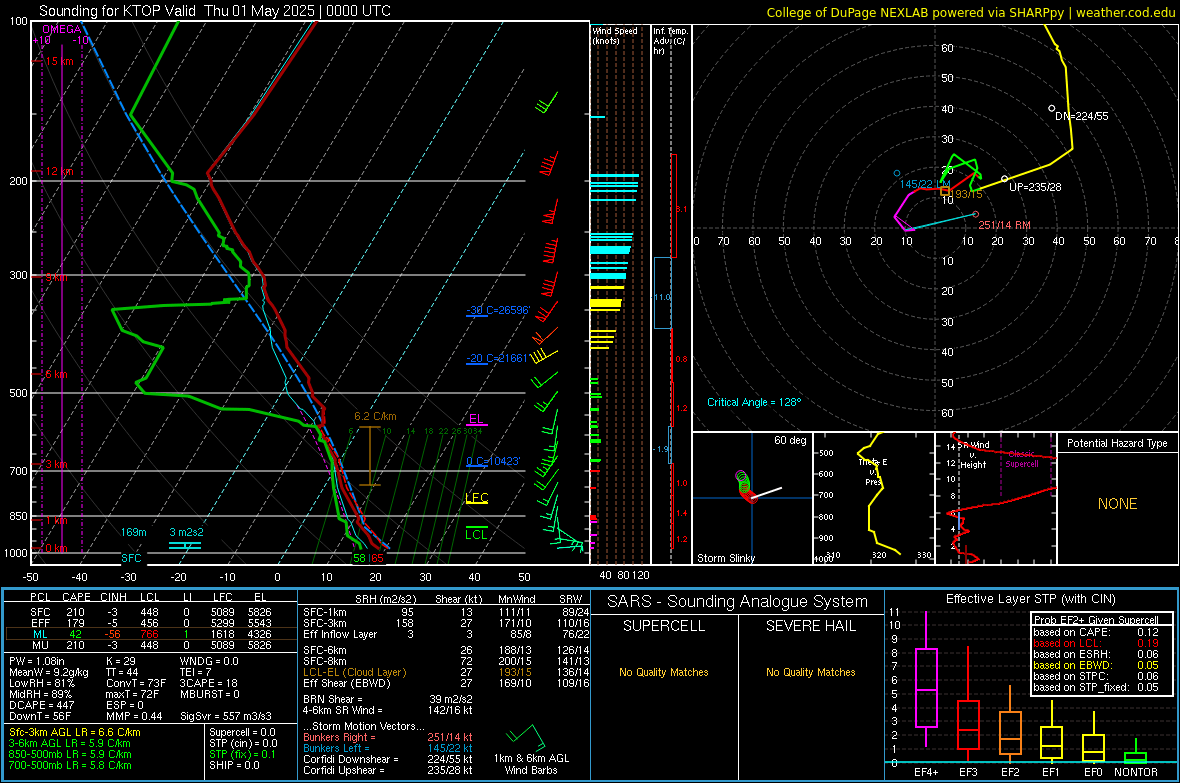Click the "Prob EF2+ Given Supercell" heading
Image resolution: width=1180 pixels, height=783 pixels.
(x=1096, y=620)
